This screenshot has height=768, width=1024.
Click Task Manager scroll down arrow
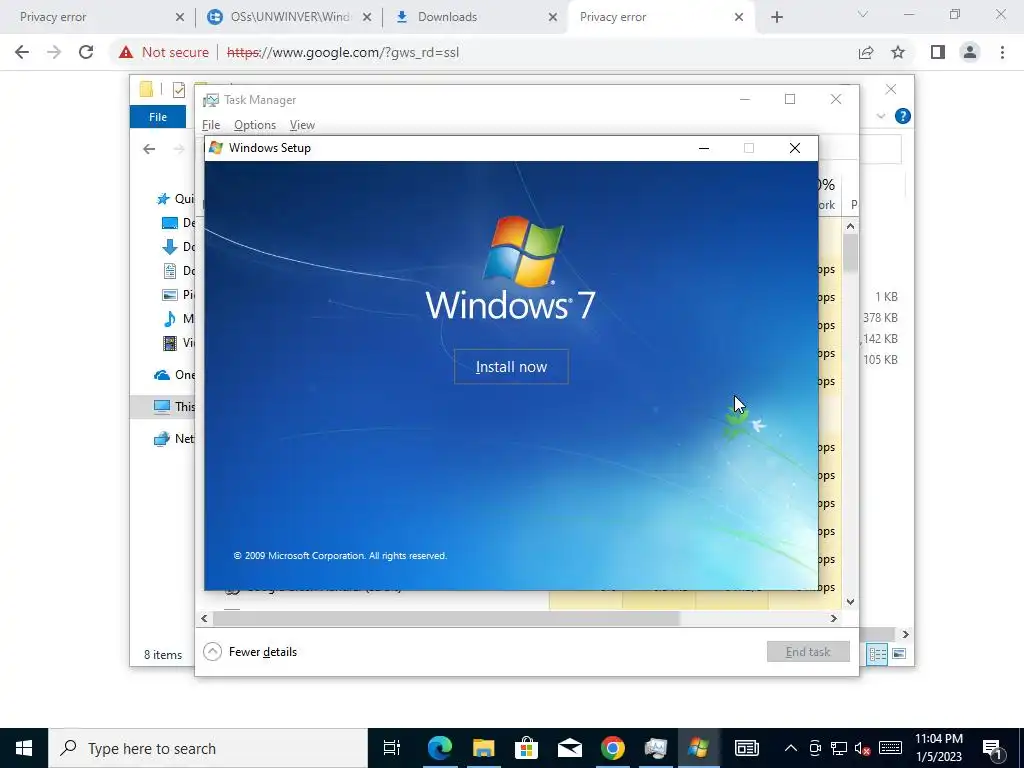(850, 601)
